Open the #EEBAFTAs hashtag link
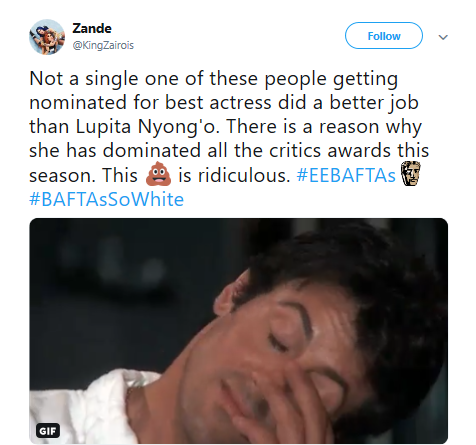 coord(346,175)
